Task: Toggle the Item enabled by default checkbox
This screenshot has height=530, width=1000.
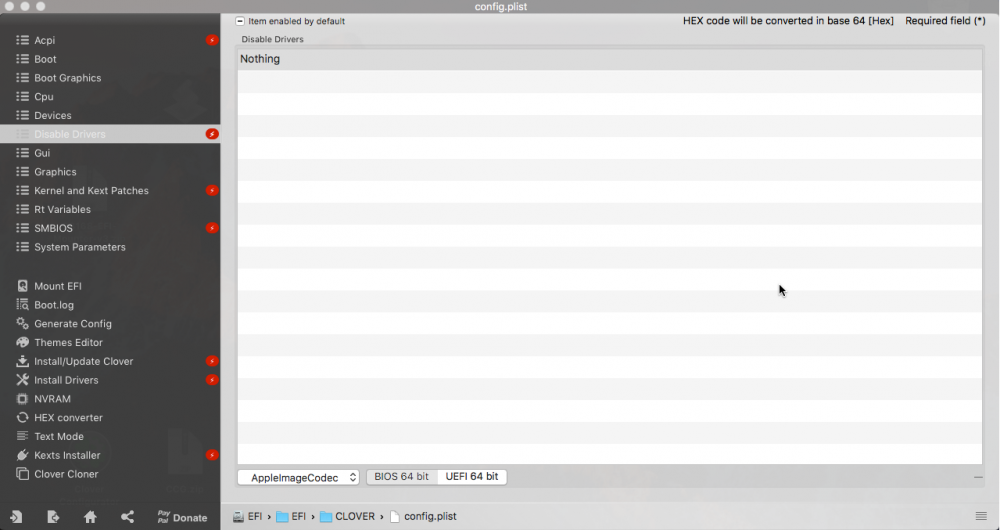Action: click(240, 21)
